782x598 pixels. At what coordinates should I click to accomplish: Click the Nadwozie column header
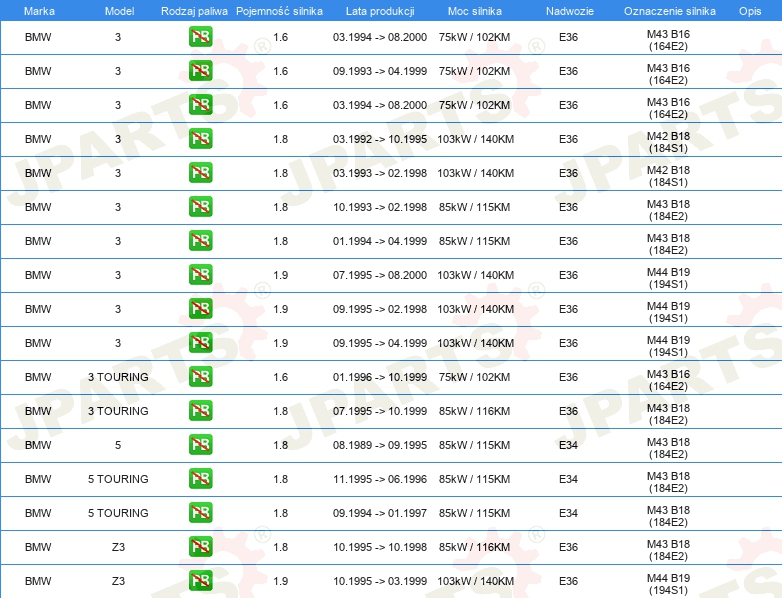pyautogui.click(x=570, y=11)
